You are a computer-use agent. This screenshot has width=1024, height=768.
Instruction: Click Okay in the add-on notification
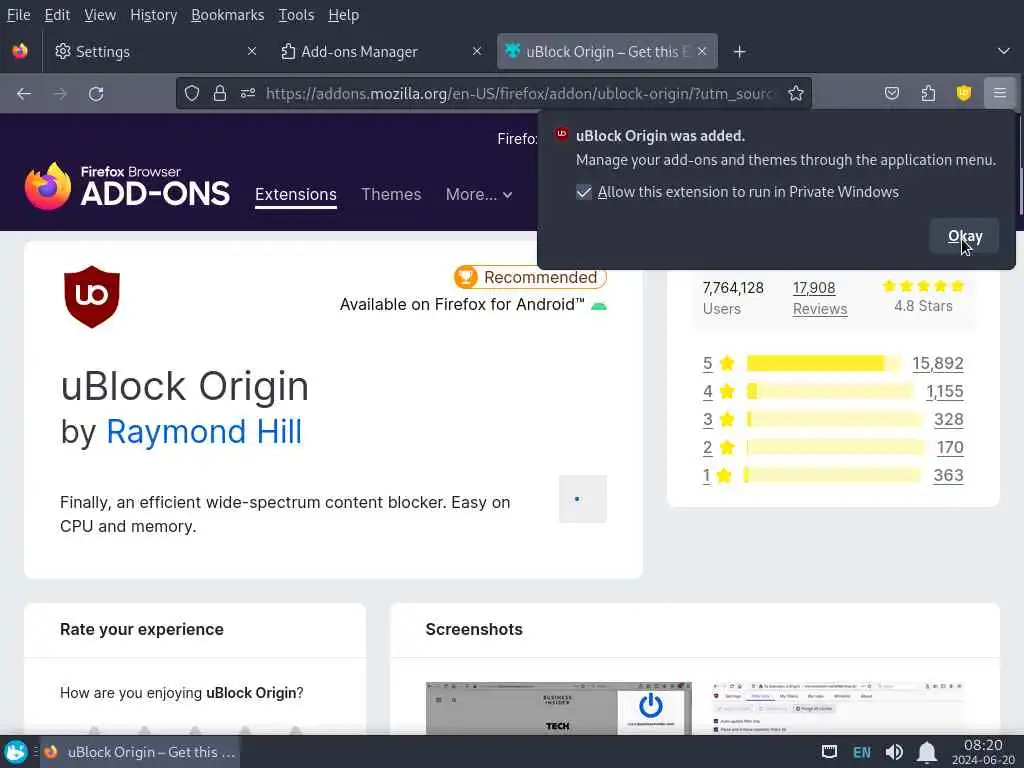click(x=965, y=236)
